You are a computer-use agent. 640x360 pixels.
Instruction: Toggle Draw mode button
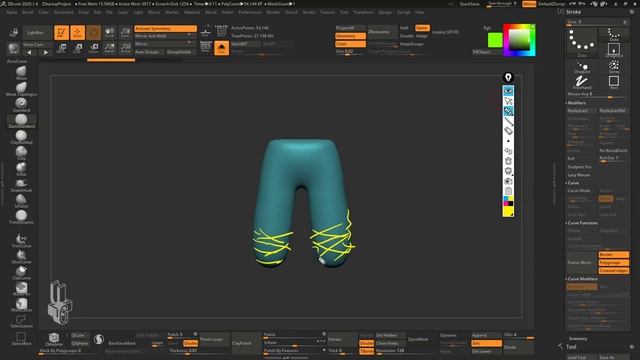click(x=77, y=32)
